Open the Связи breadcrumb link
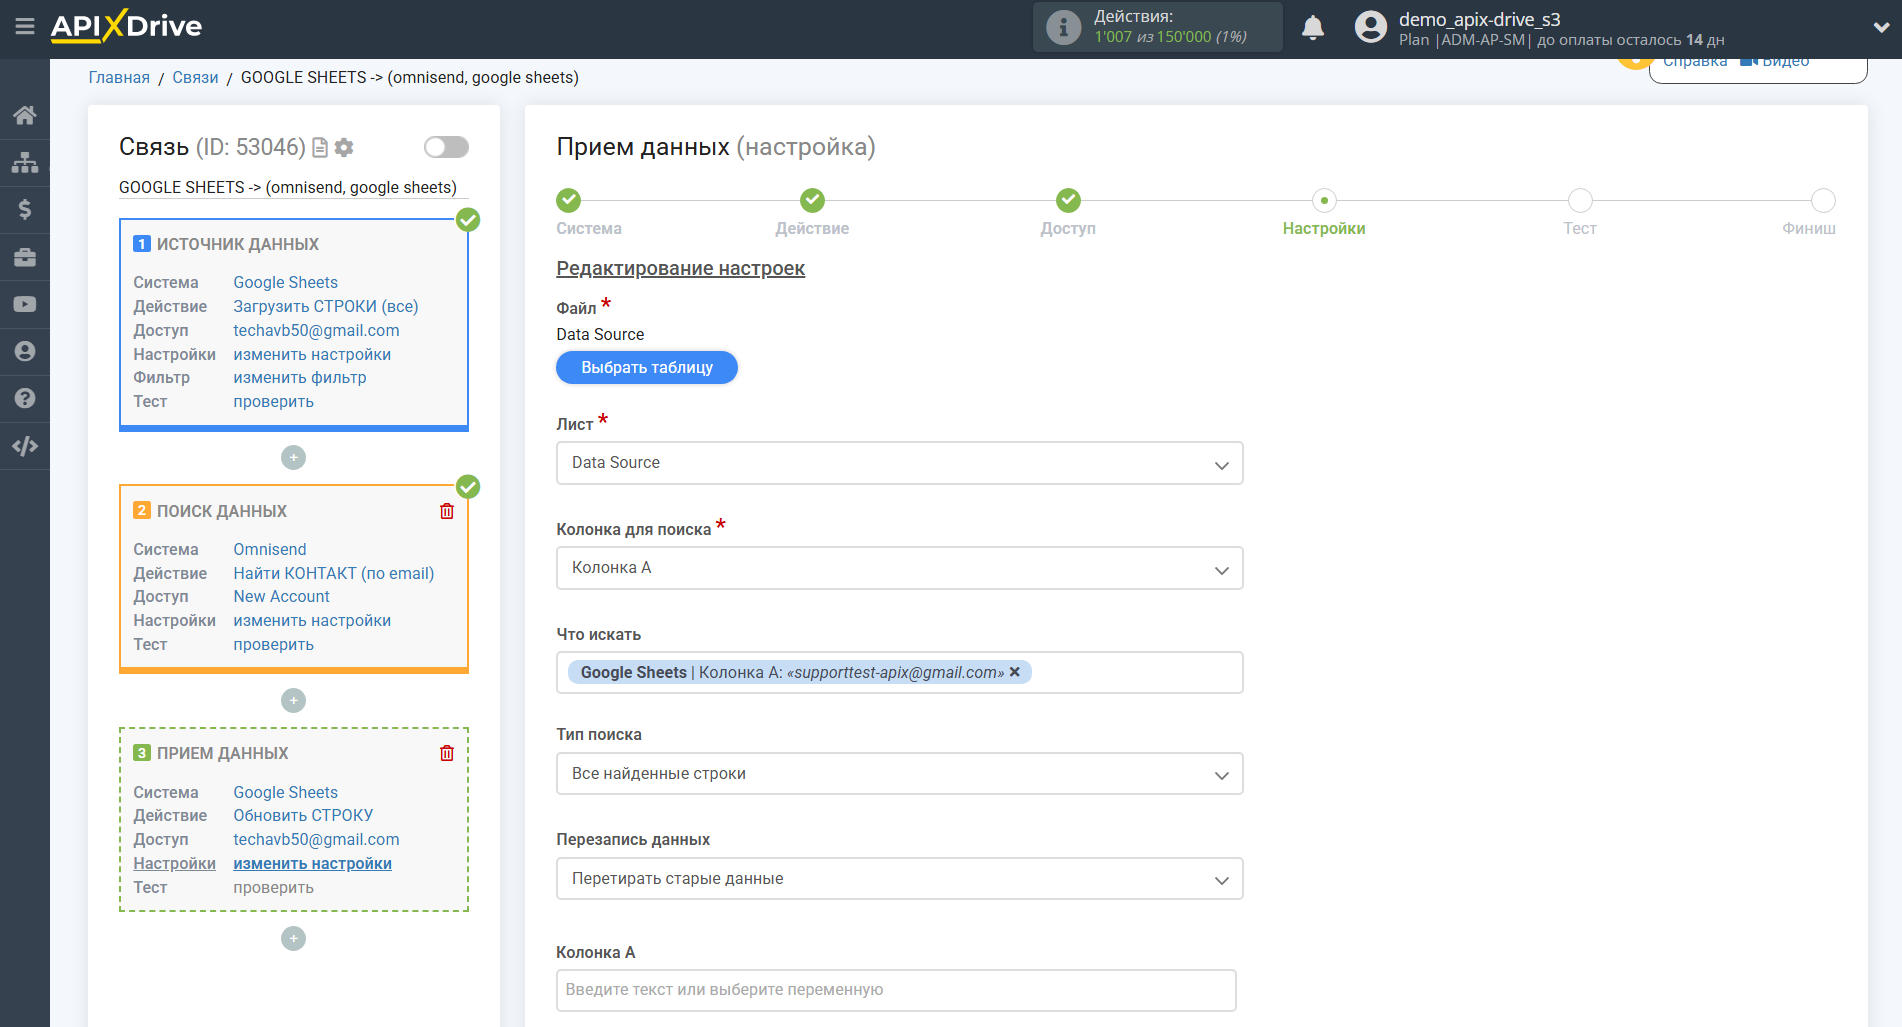Viewport: 1902px width, 1027px height. (195, 77)
